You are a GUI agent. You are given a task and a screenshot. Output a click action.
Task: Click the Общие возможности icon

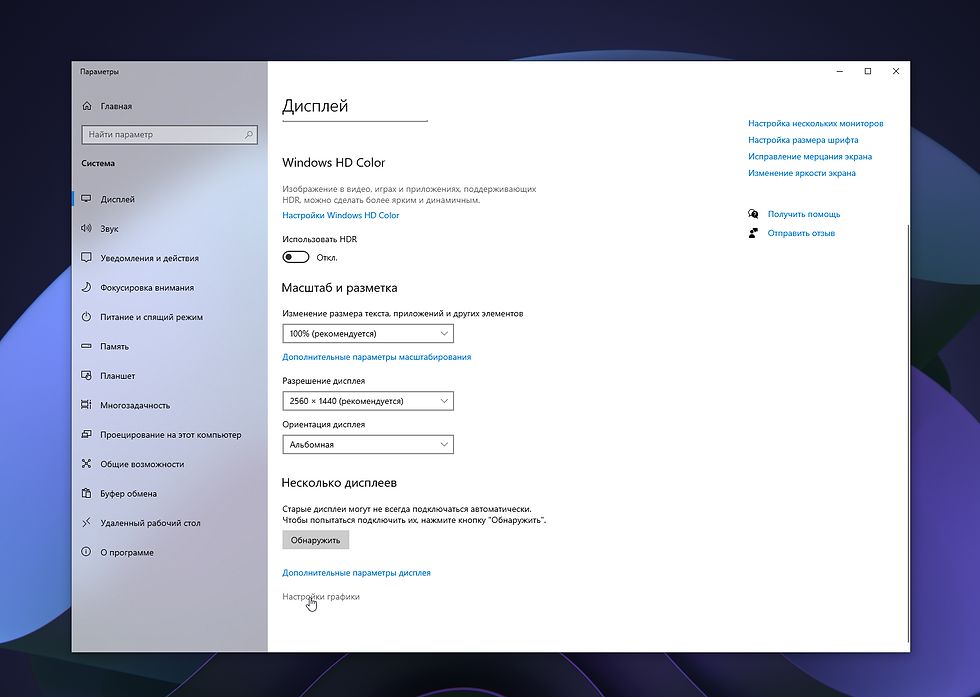(x=86, y=463)
